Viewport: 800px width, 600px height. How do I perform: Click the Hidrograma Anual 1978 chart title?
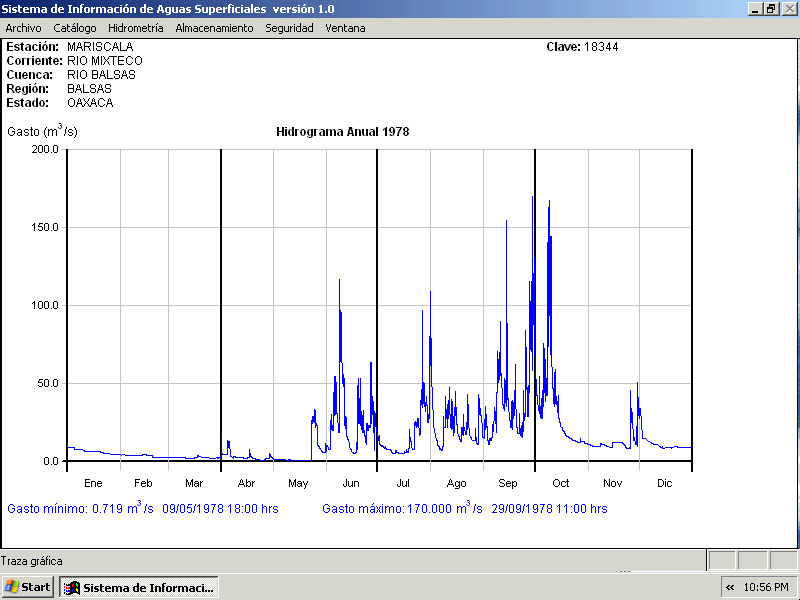click(x=342, y=132)
